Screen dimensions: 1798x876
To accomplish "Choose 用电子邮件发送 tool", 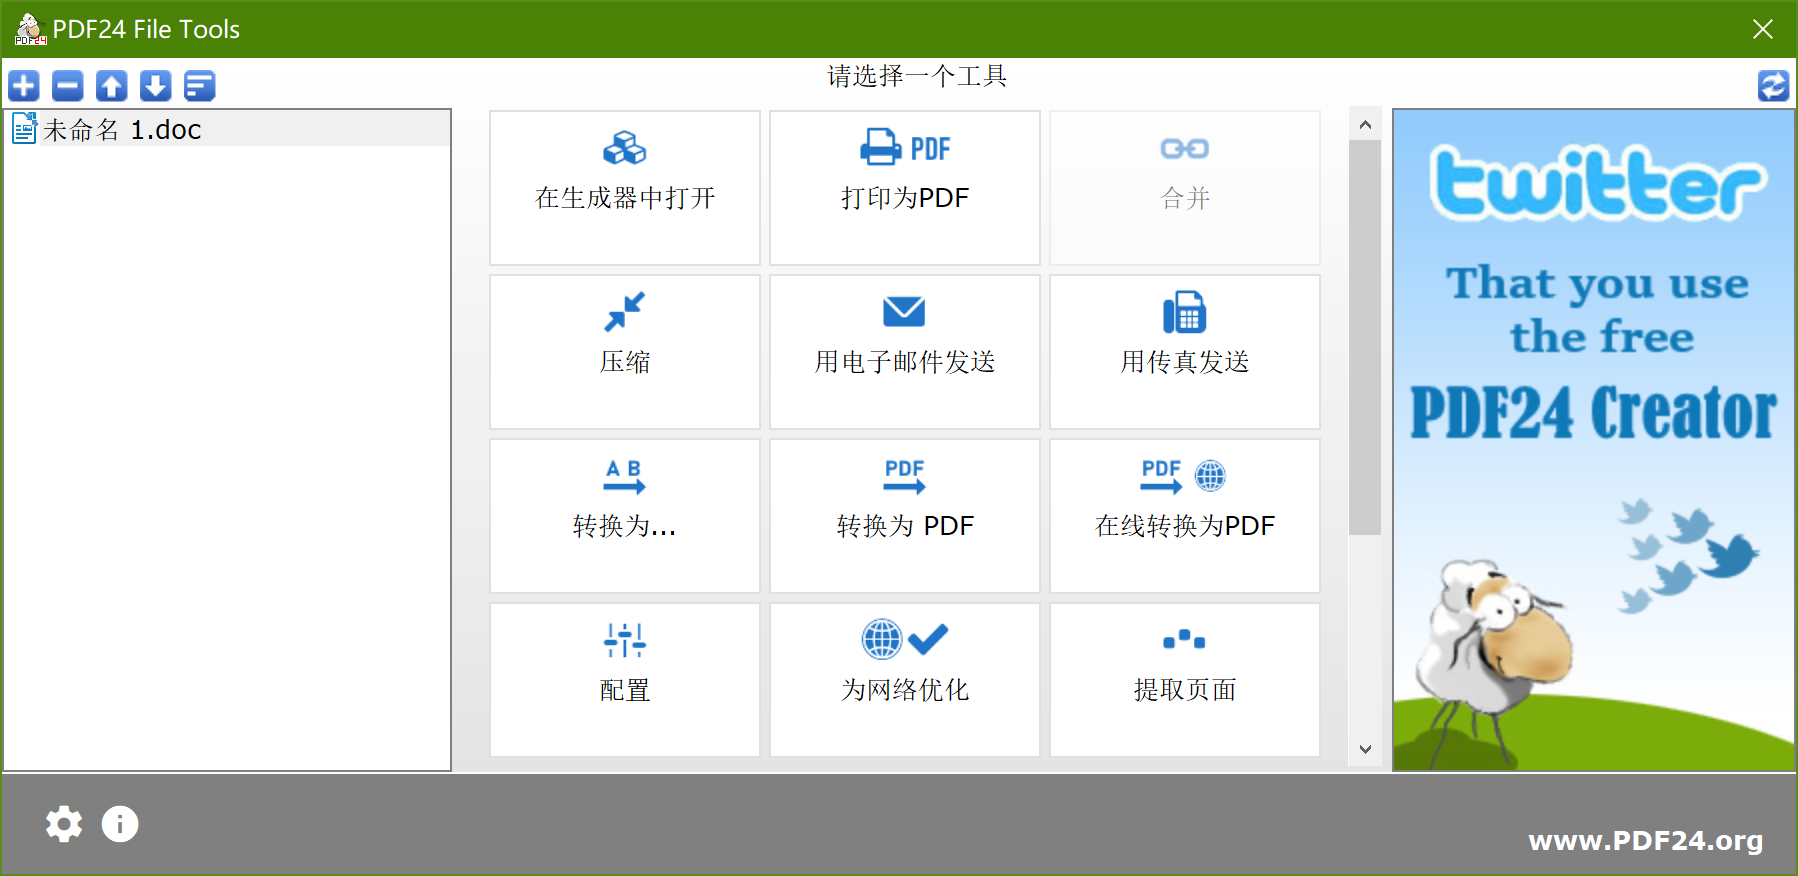I will (905, 352).
